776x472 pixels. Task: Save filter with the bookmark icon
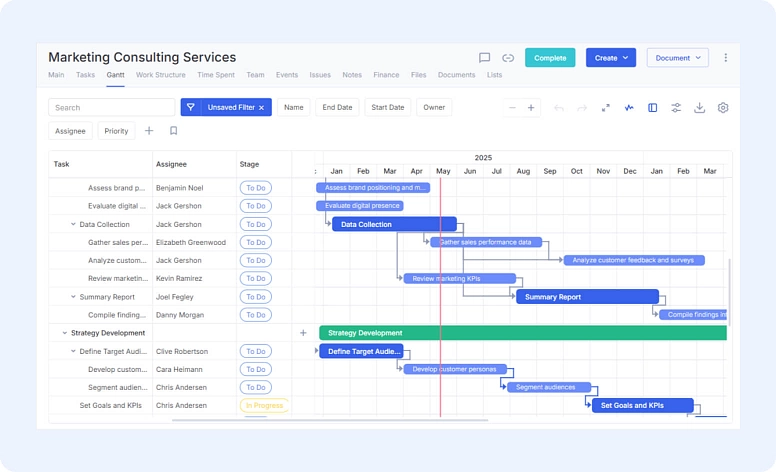point(173,131)
